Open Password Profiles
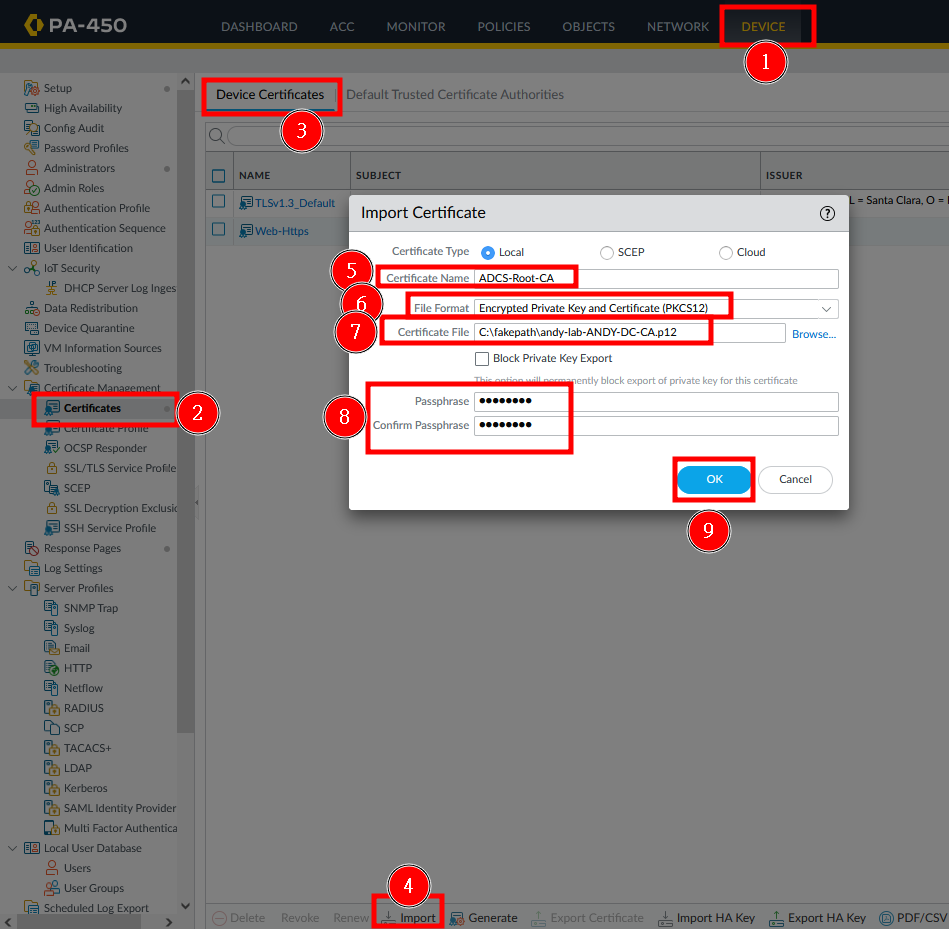The height and width of the screenshot is (929, 949). [86, 148]
